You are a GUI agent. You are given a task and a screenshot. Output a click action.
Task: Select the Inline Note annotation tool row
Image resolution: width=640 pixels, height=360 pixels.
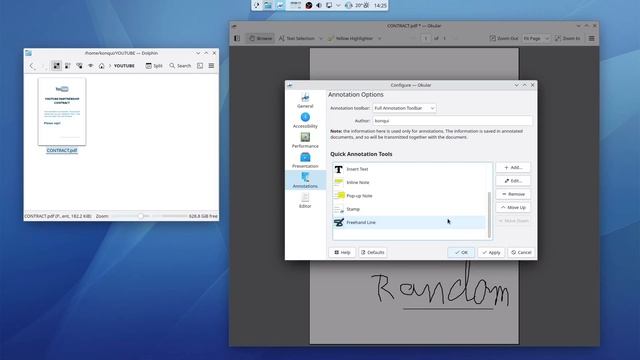tap(409, 182)
